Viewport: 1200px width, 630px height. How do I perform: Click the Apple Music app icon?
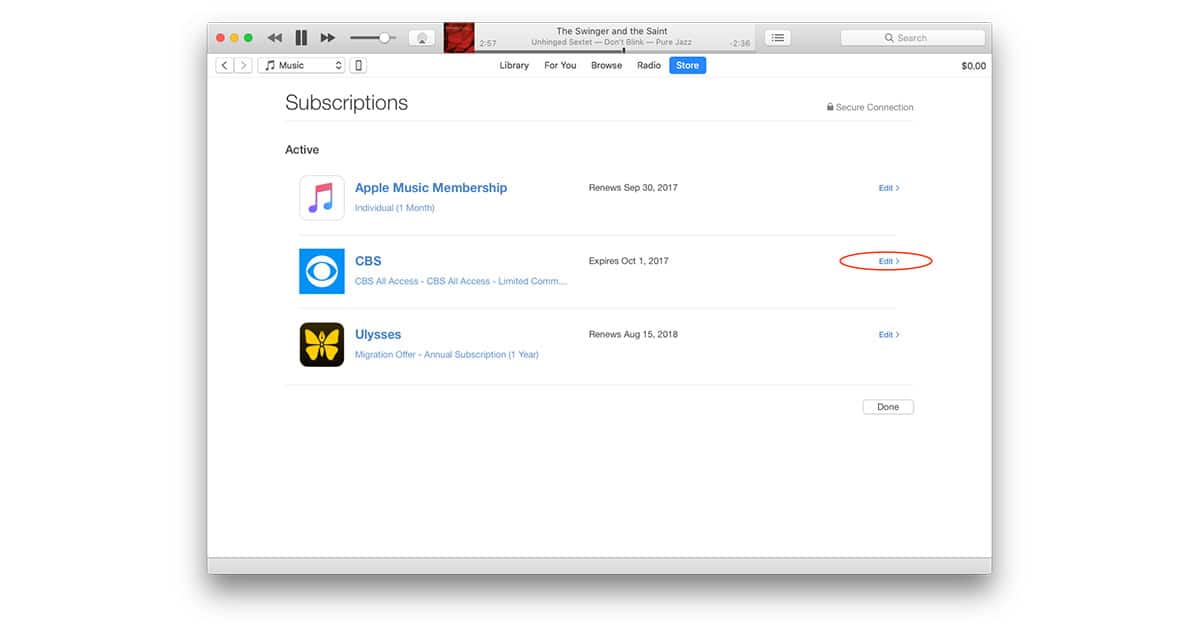322,198
